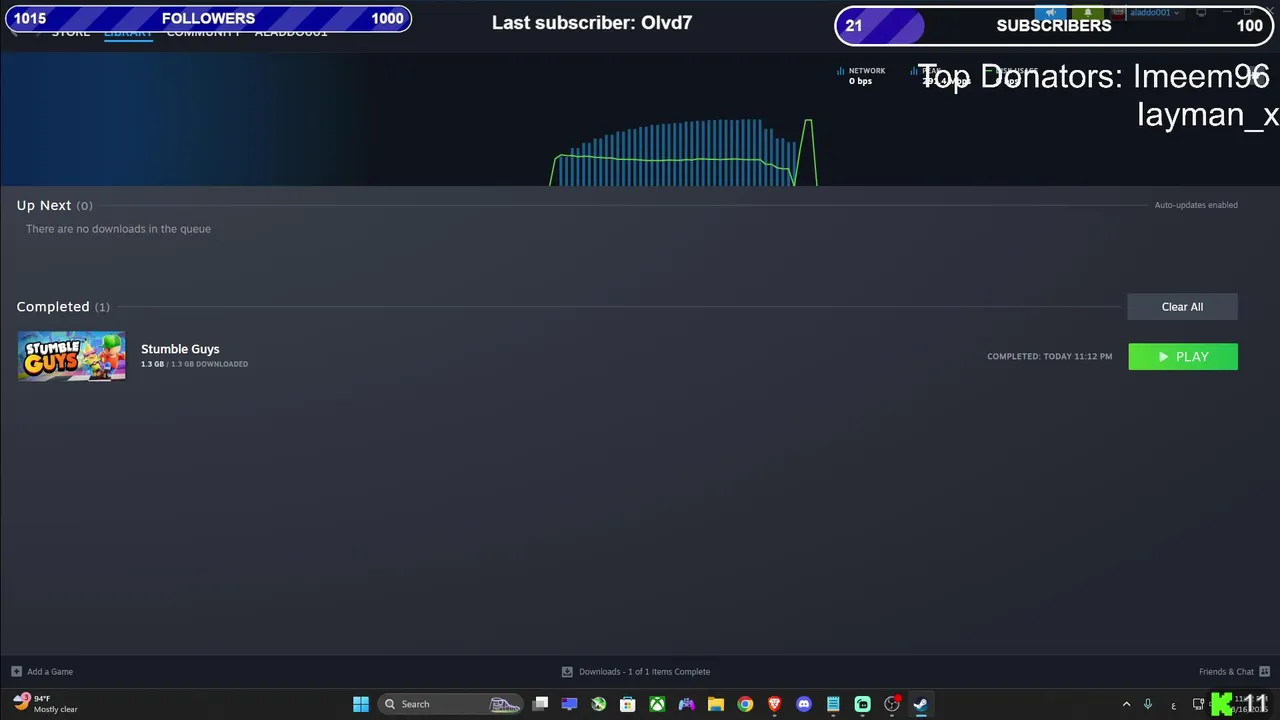Viewport: 1280px width, 720px height.
Task: Open Downloads status bar entry
Action: 644,672
